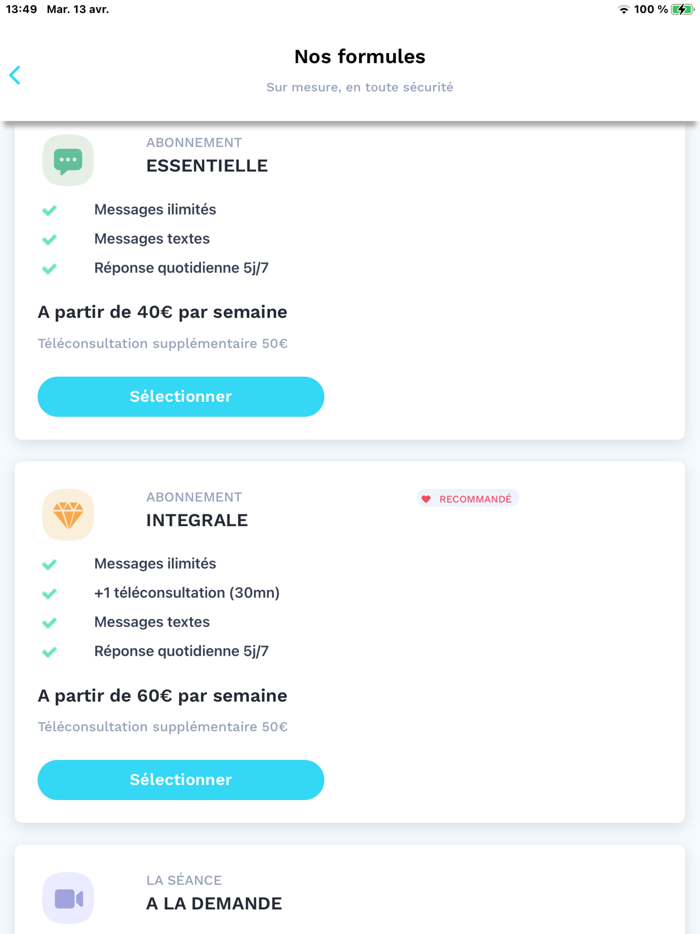The height and width of the screenshot is (934, 700).
Task: Tap the 13:49 clock in status bar
Action: pyautogui.click(x=21, y=9)
